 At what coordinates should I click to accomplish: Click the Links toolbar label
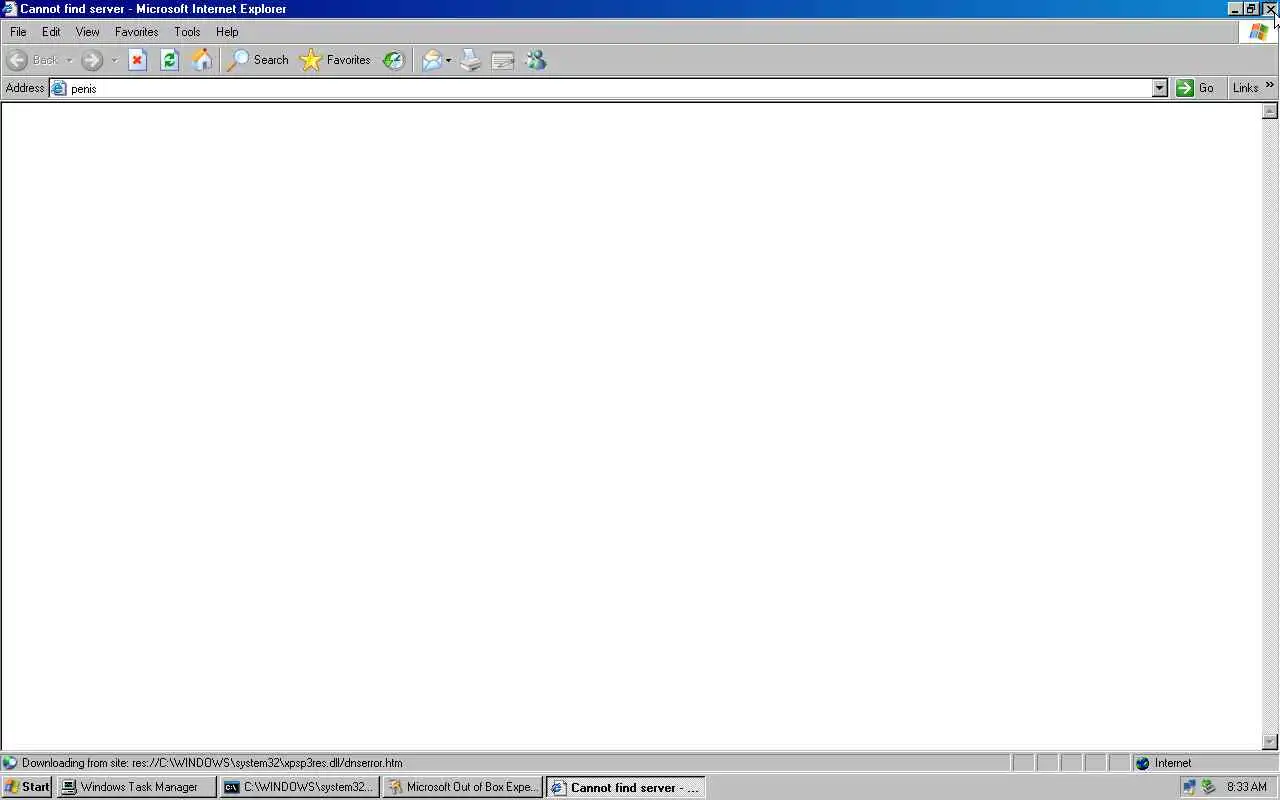1245,88
